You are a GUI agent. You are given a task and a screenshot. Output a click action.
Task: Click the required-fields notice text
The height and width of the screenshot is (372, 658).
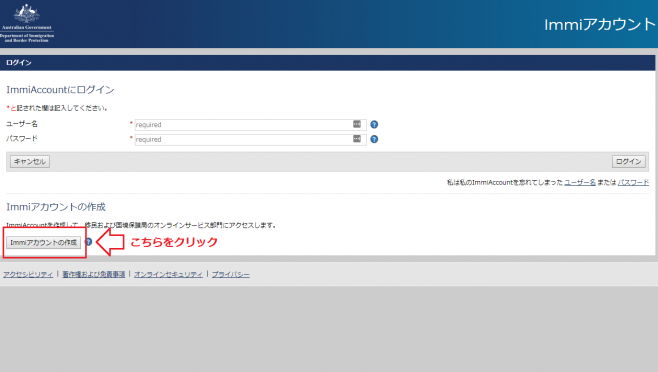pos(57,108)
